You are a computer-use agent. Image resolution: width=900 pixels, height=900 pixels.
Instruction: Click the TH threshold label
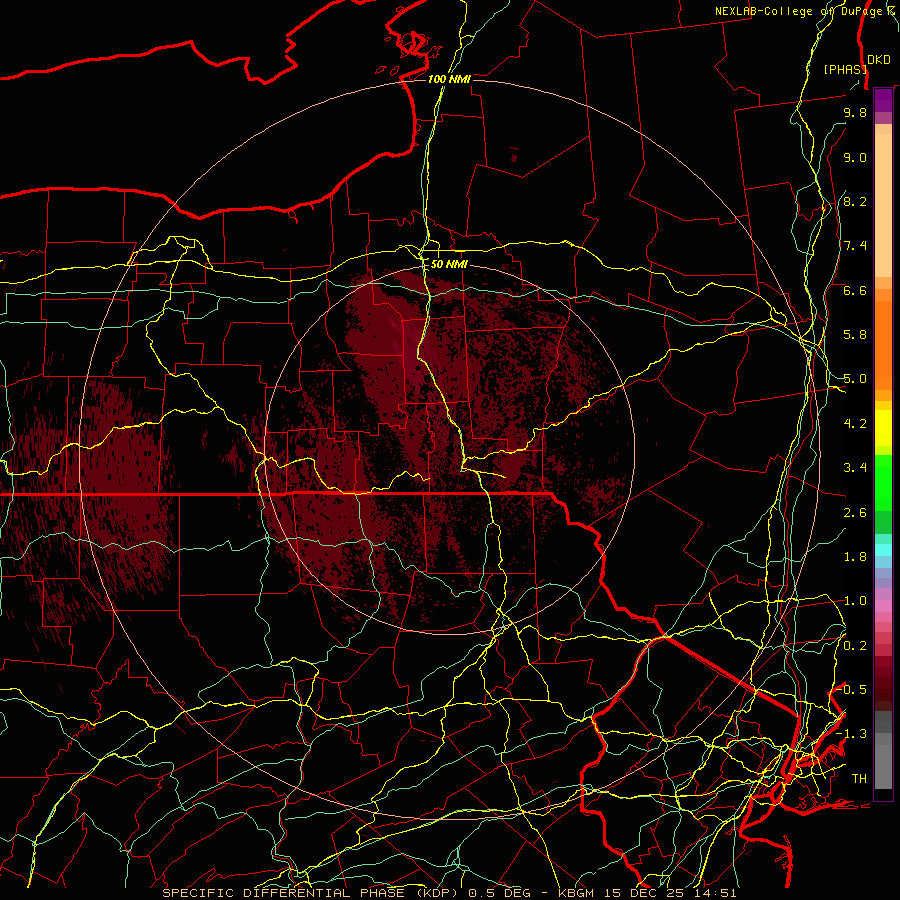coord(859,779)
